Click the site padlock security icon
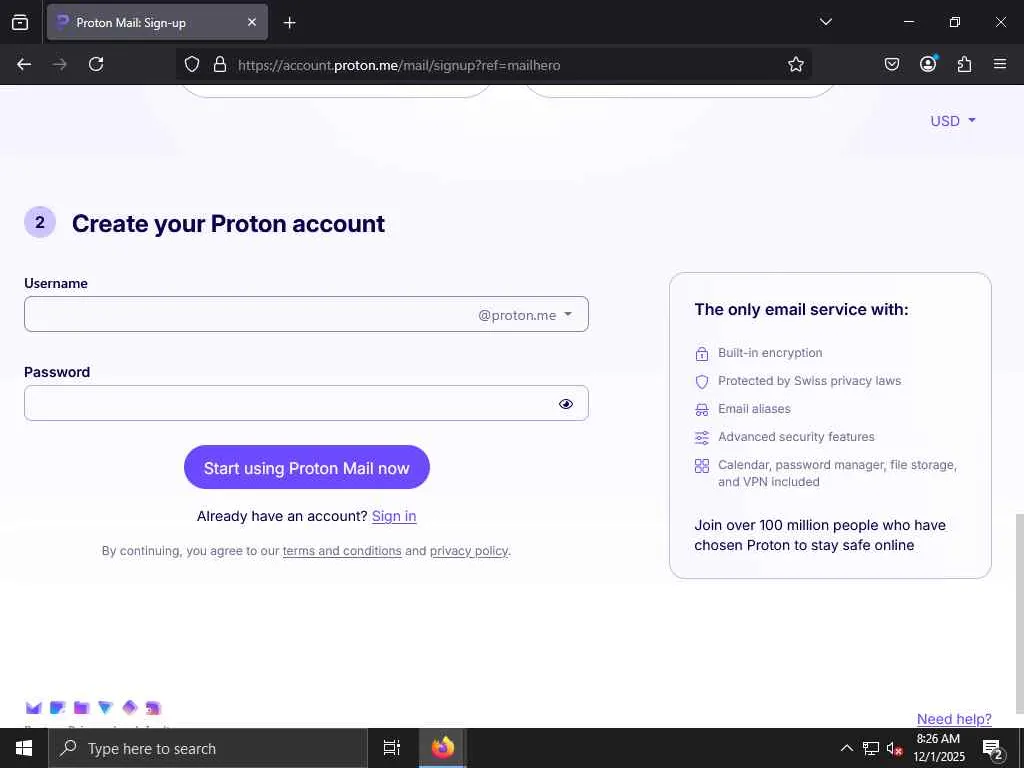 click(220, 65)
